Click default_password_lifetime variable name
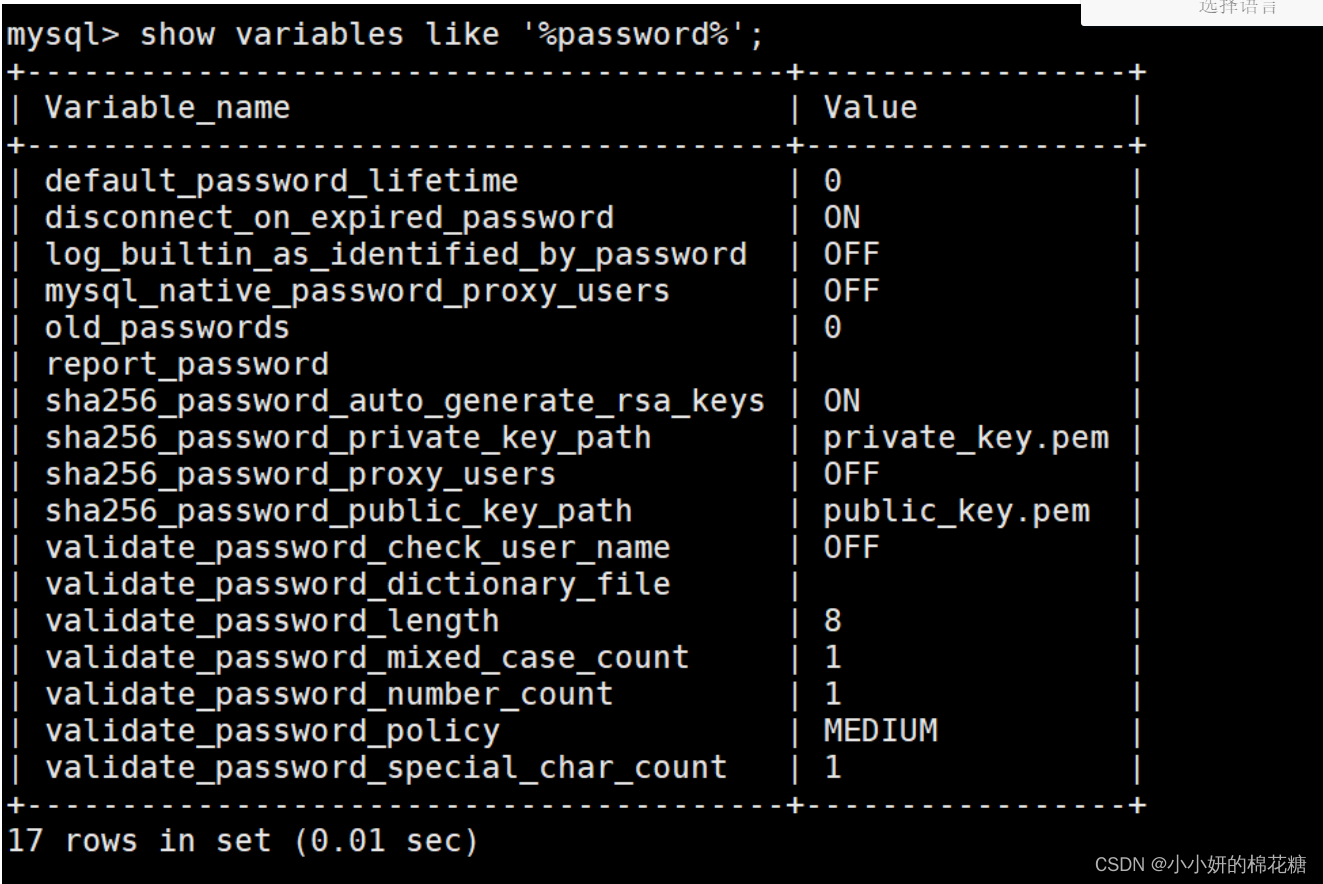The width and height of the screenshot is (1323, 884). click(281, 182)
